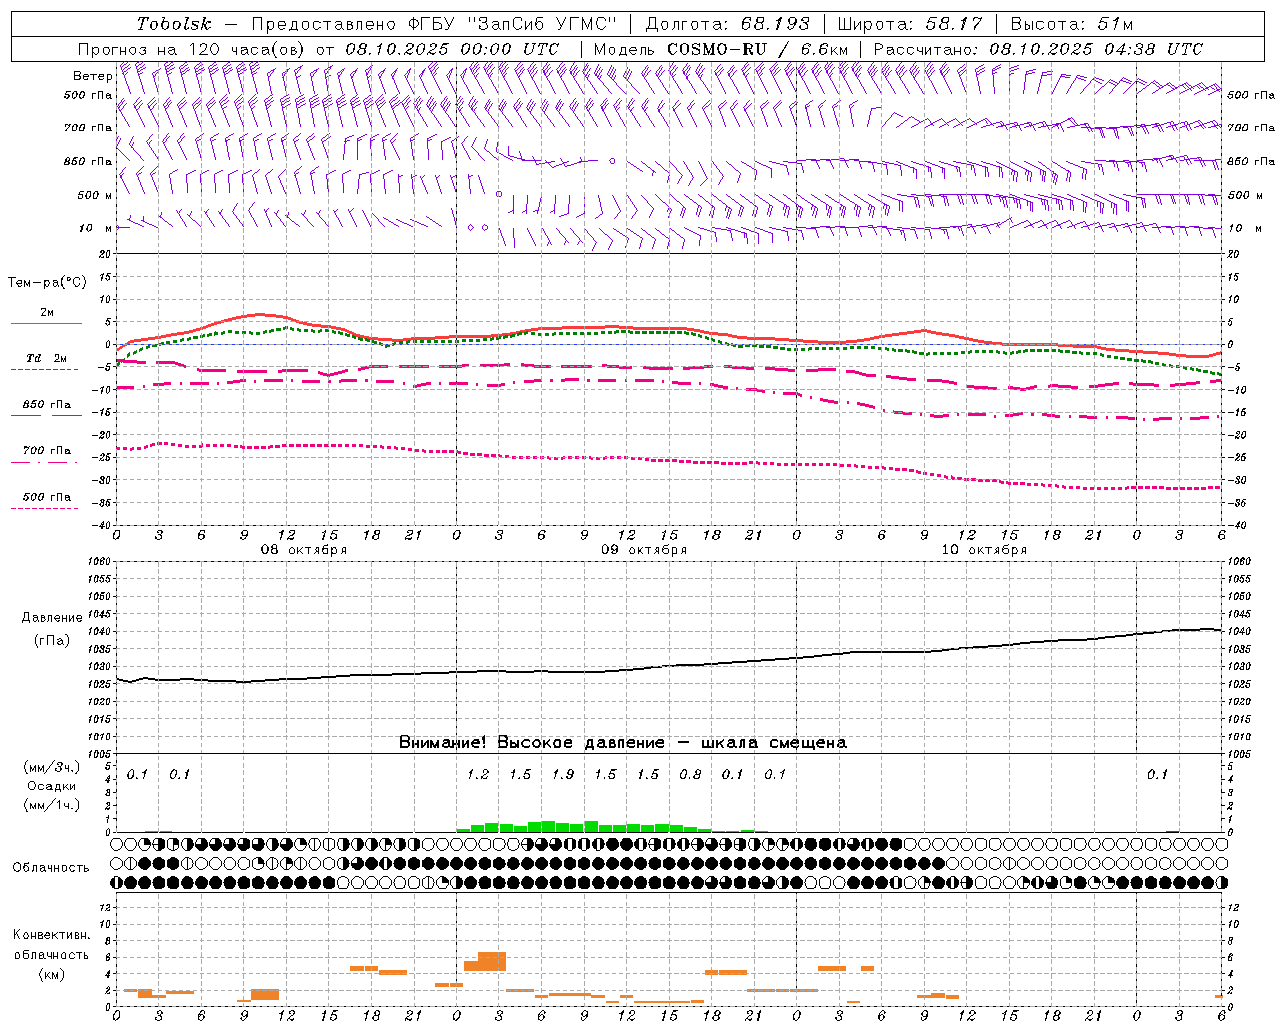Click the '10 октября' date label
Screen dimensions: 1280x1024
pos(984,550)
